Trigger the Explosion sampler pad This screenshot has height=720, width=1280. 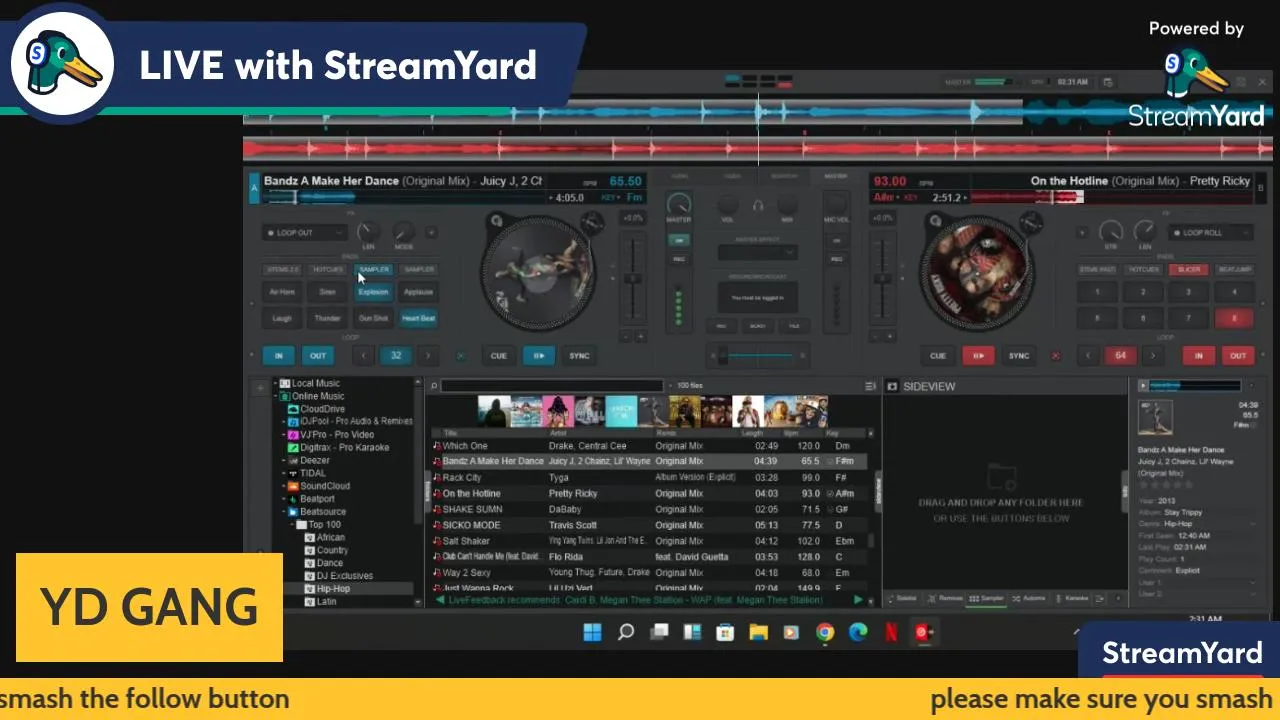point(373,292)
